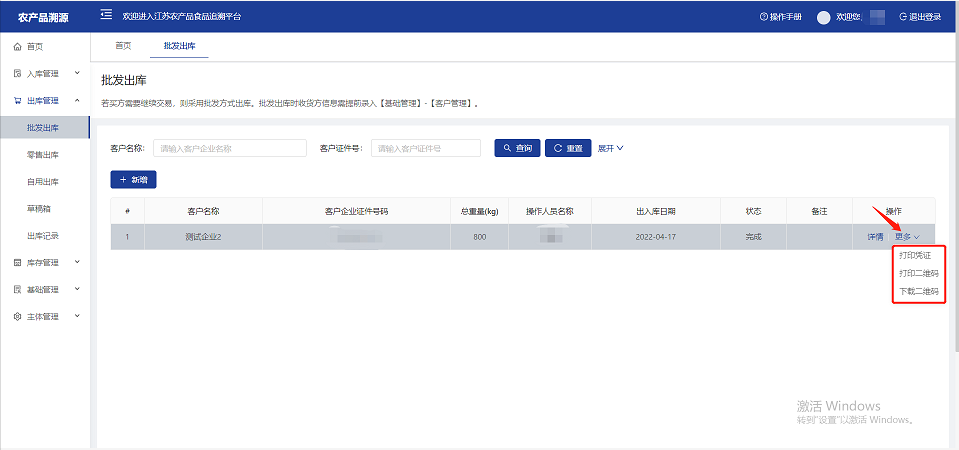Click the sidebar collapse hamburger icon

[106, 16]
